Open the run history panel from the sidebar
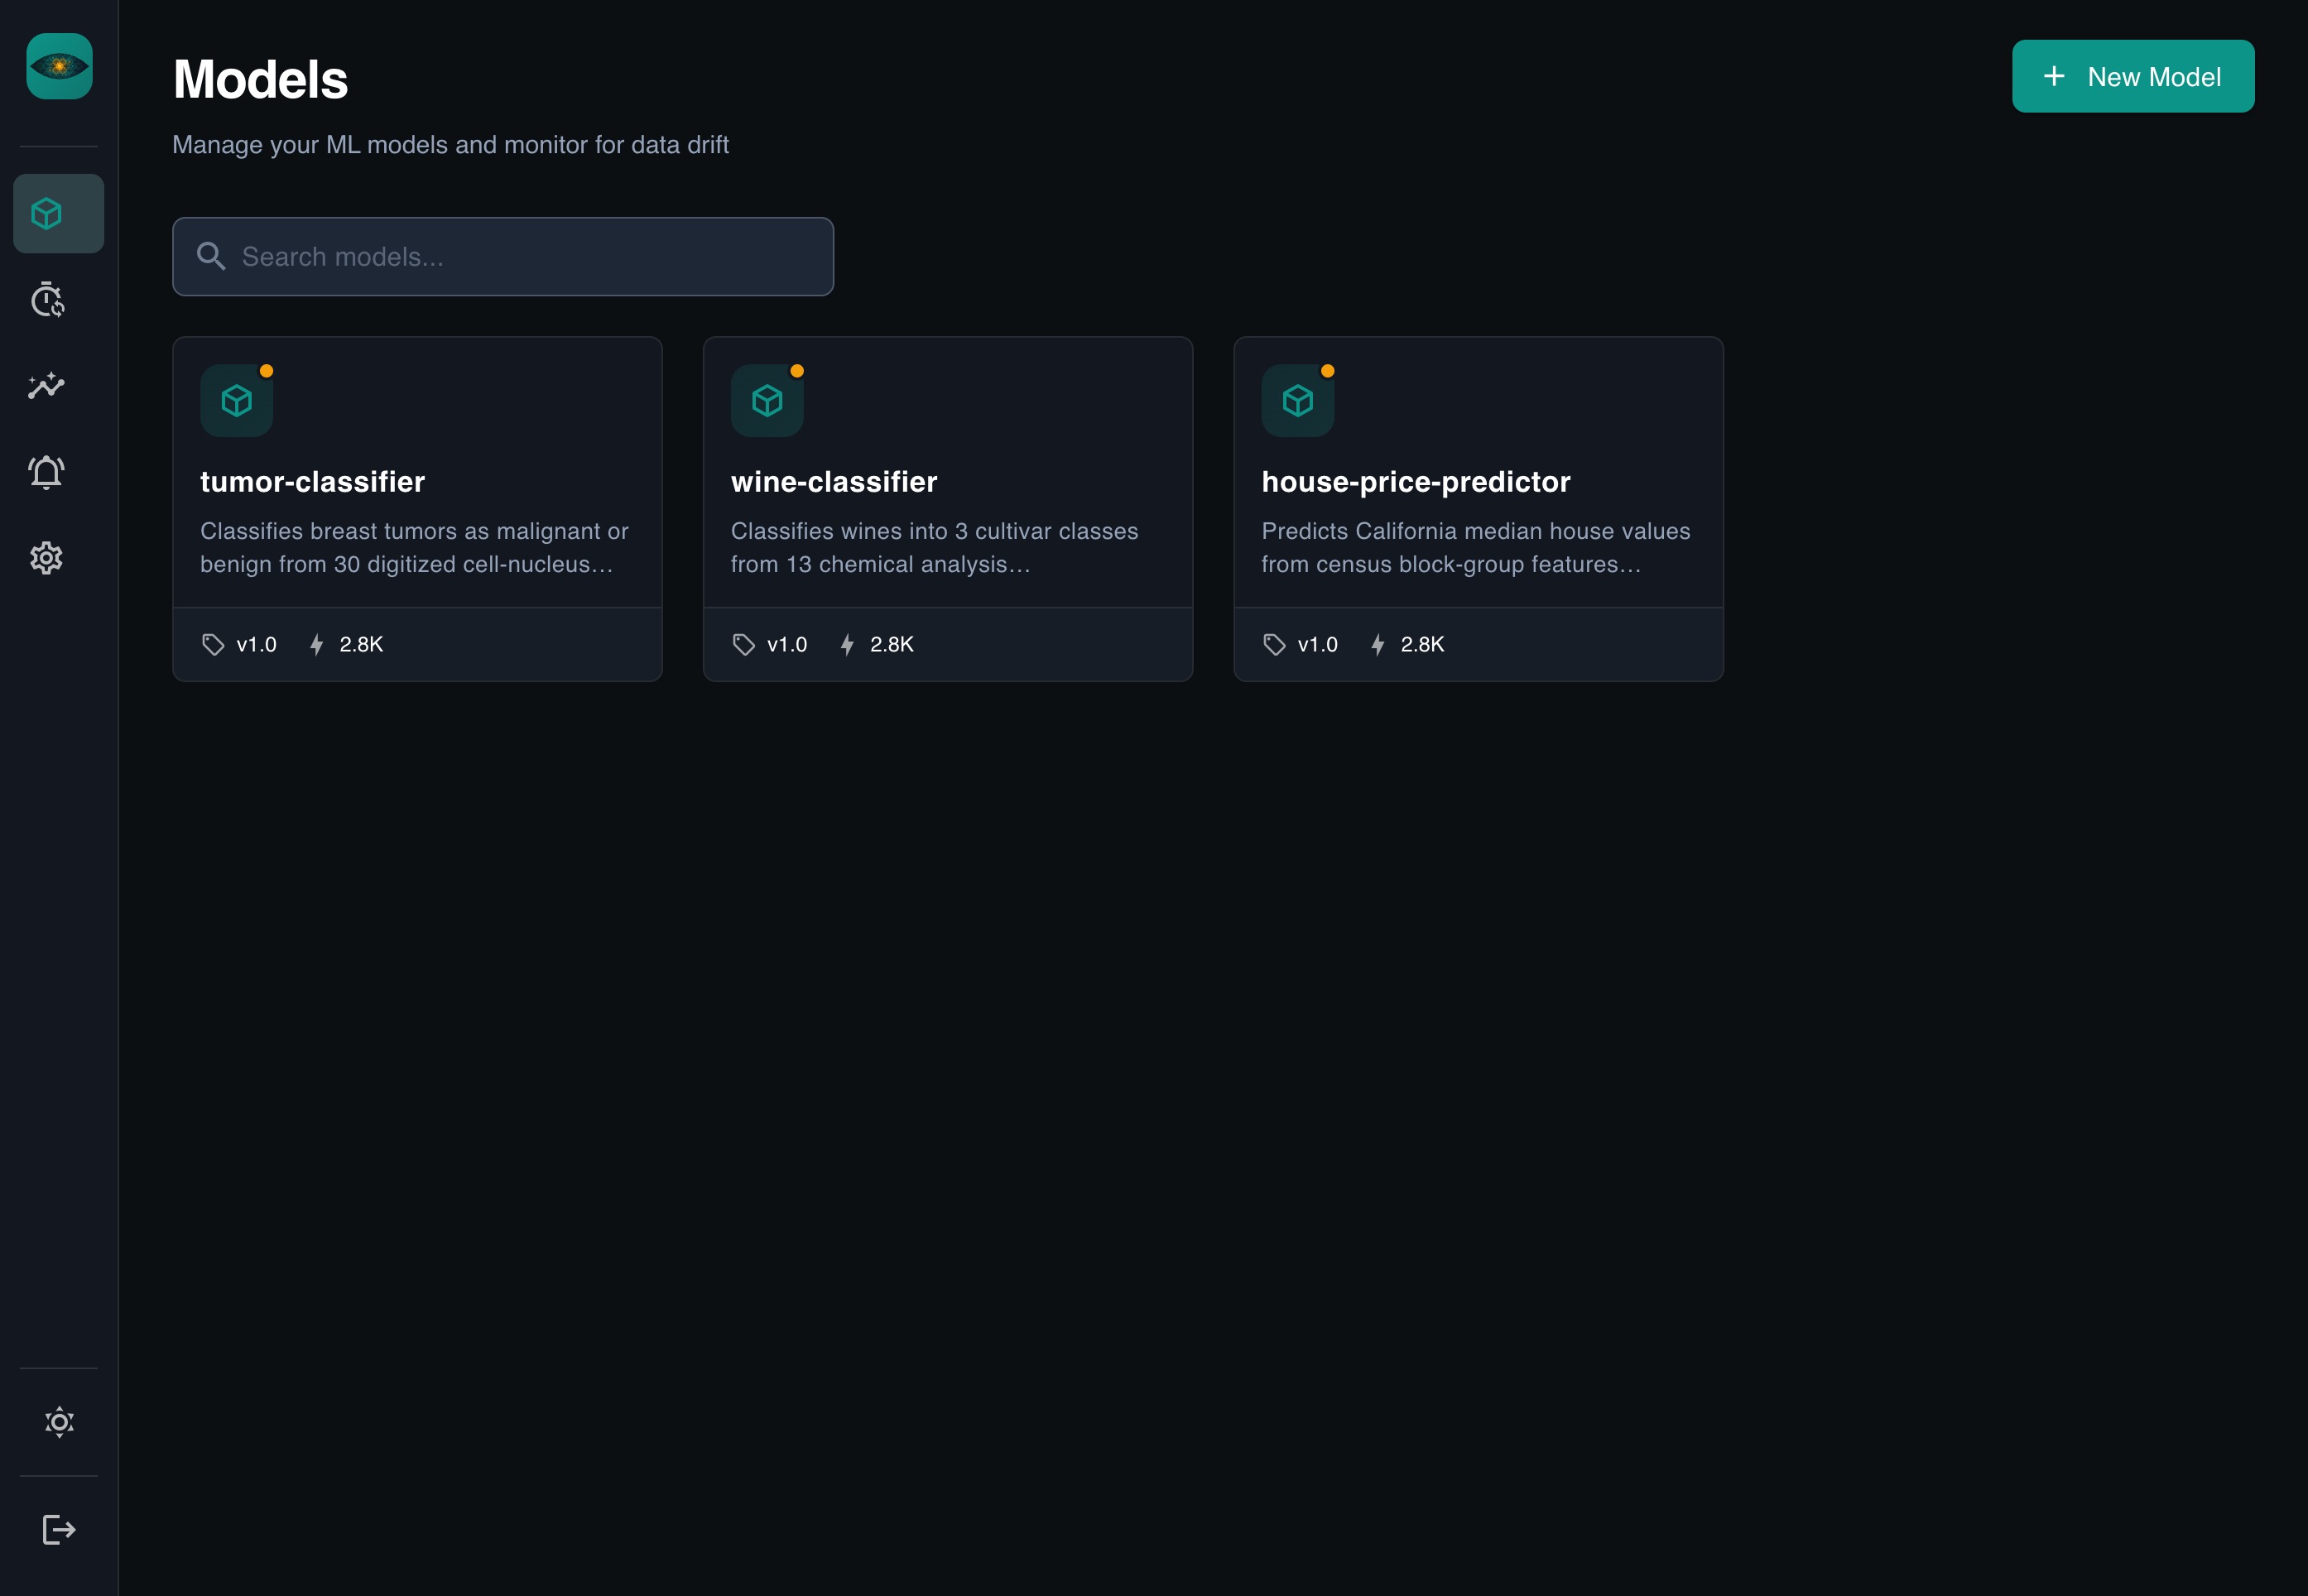2308x1596 pixels. 47,300
